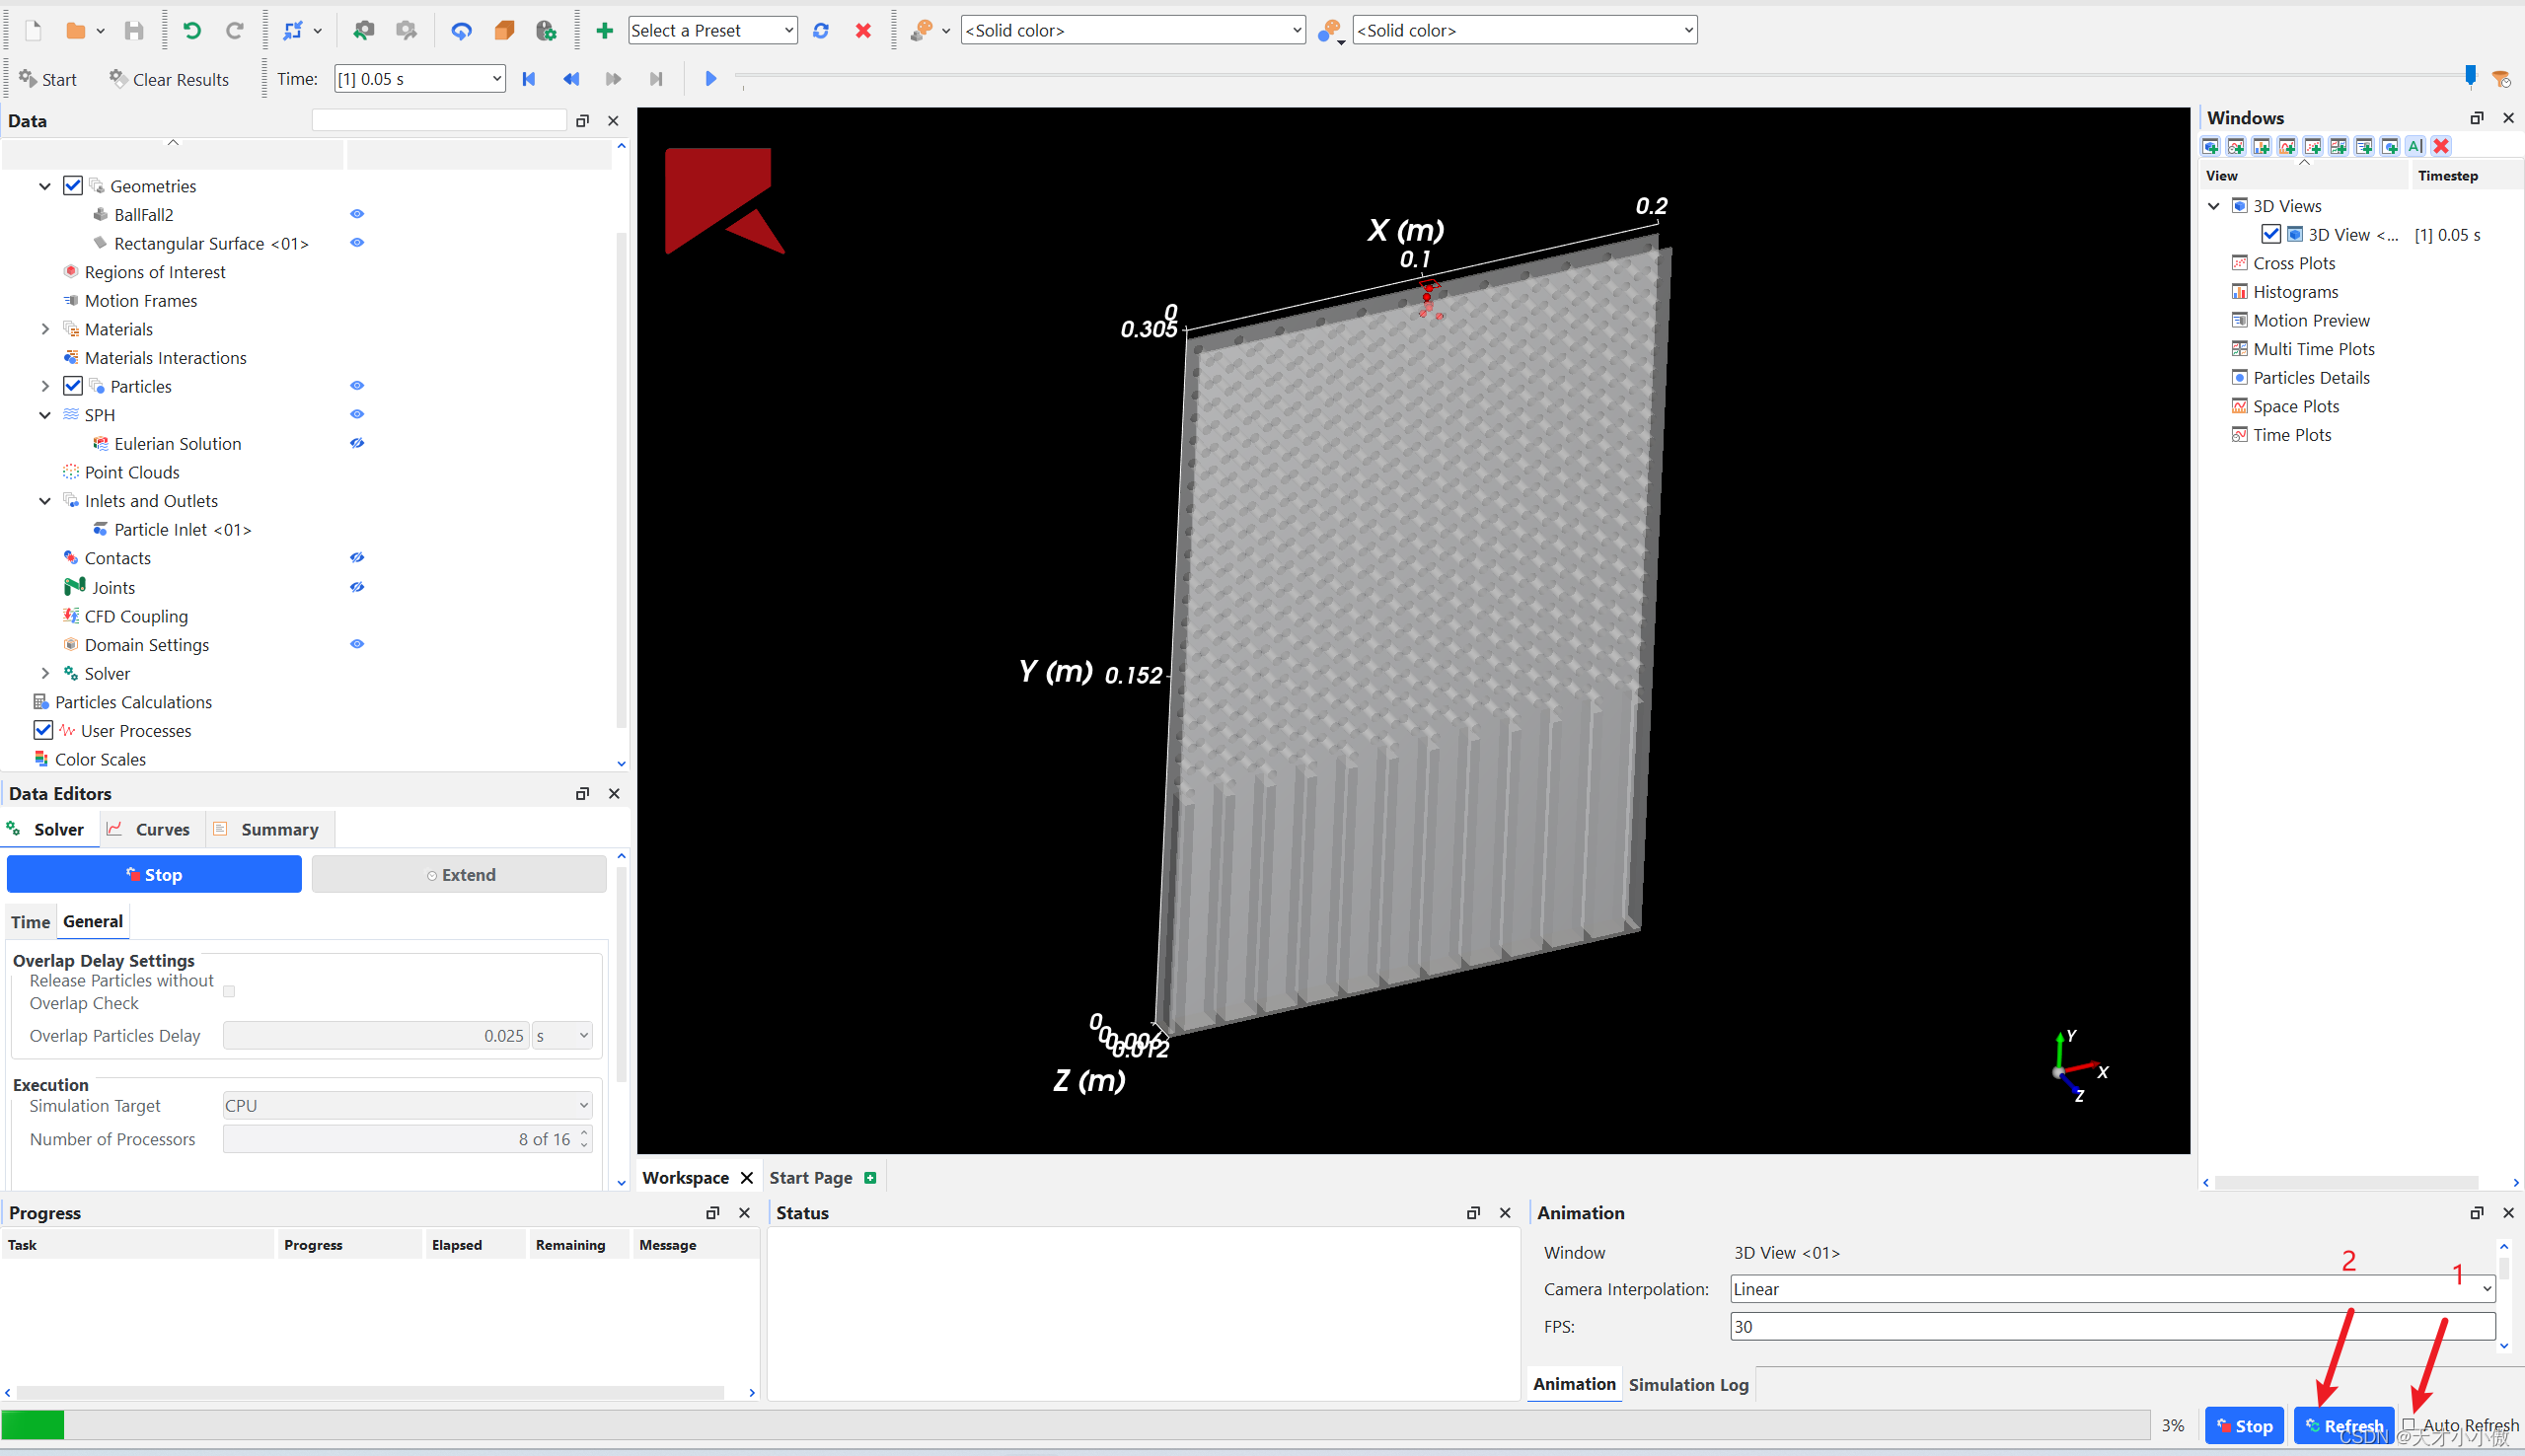The width and height of the screenshot is (2525, 1456).
Task: Click the timeline slider handle
Action: (x=2470, y=75)
